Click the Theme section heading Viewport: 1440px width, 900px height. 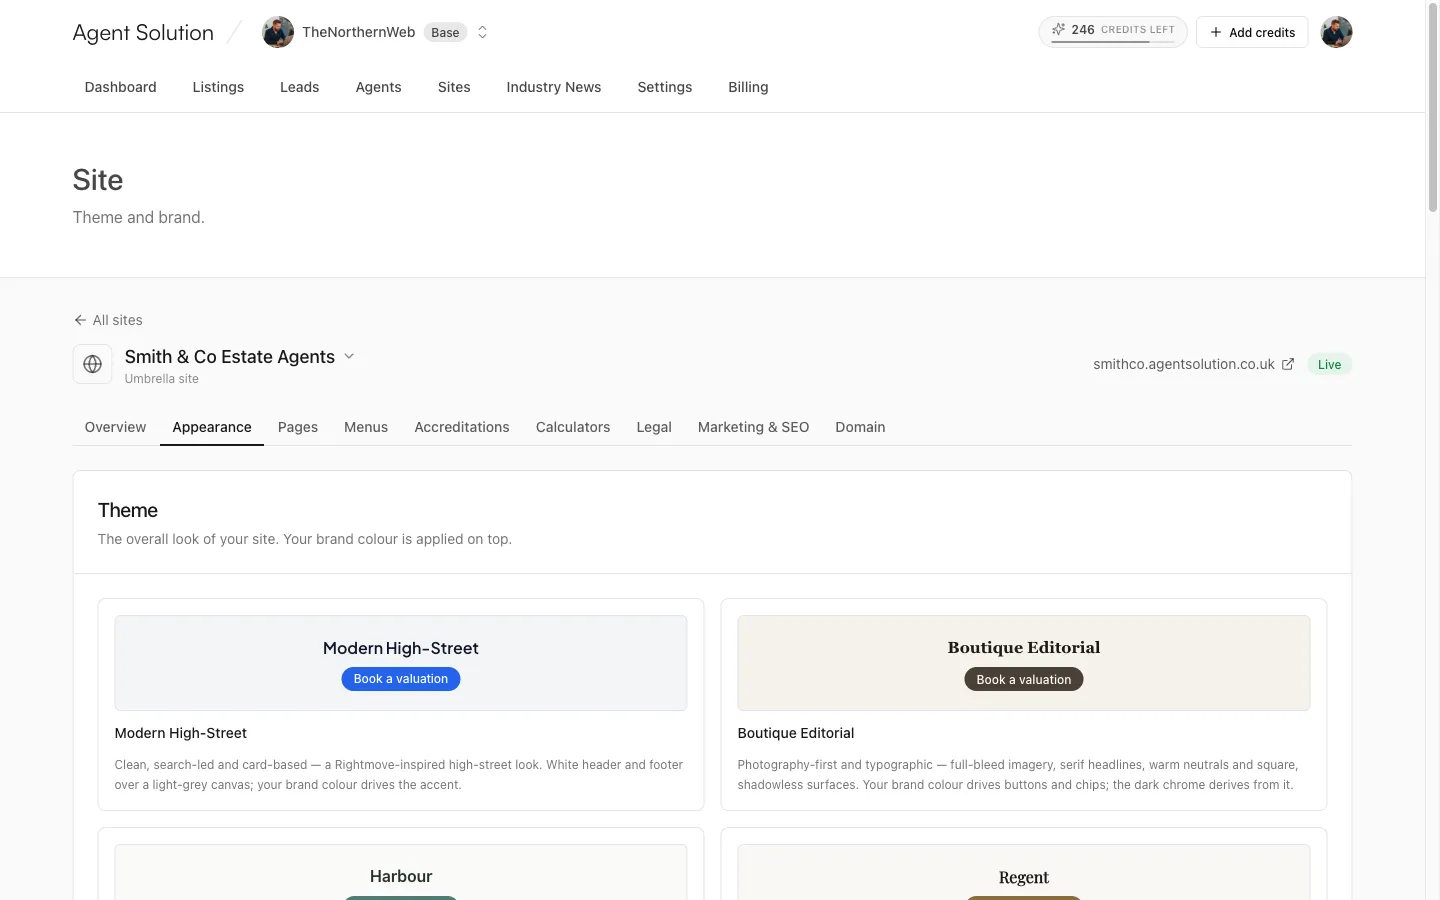[x=128, y=510]
